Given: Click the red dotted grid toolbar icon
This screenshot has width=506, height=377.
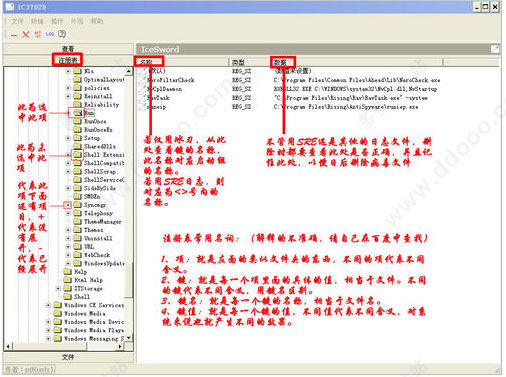Looking at the screenshot, I should [38, 34].
